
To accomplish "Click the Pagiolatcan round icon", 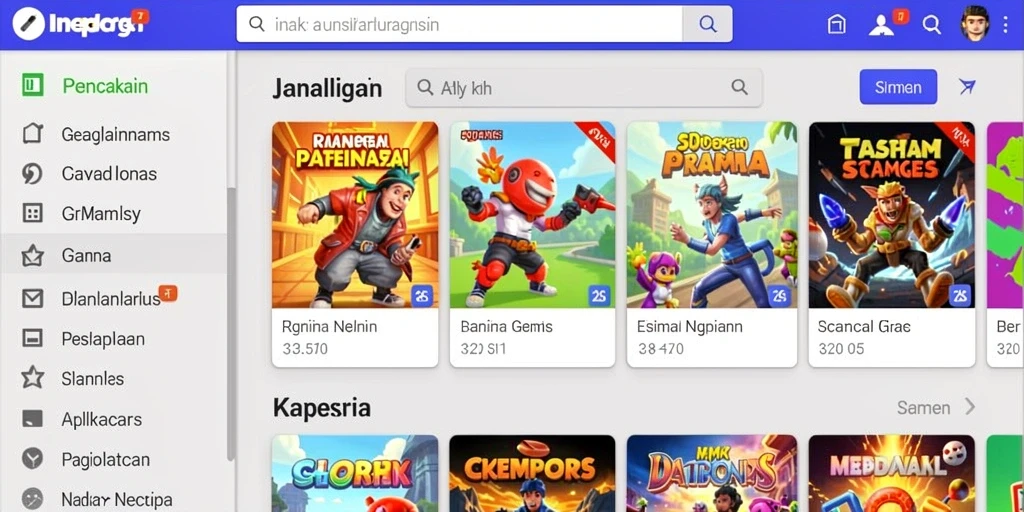I will pos(32,459).
